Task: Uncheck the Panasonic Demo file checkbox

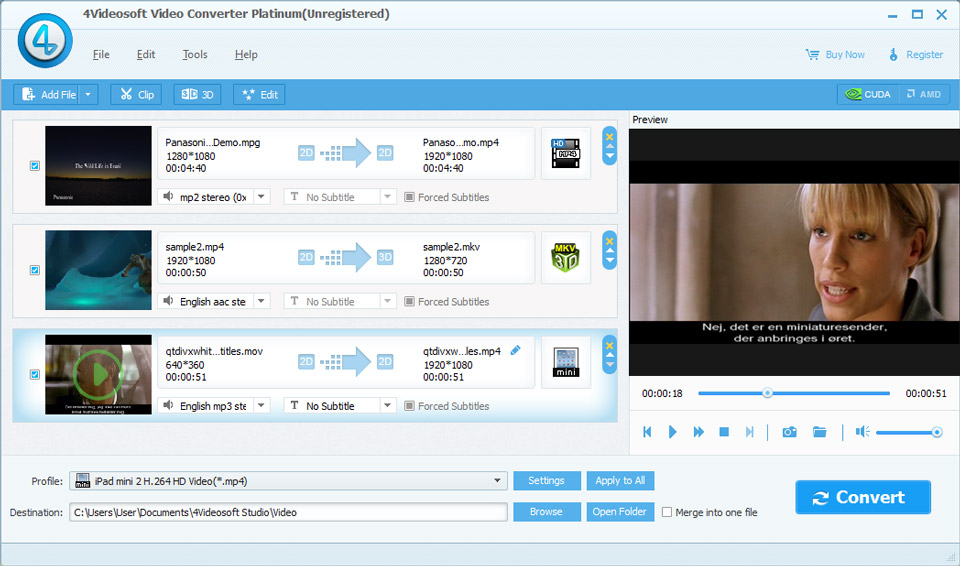Action: coord(35,166)
